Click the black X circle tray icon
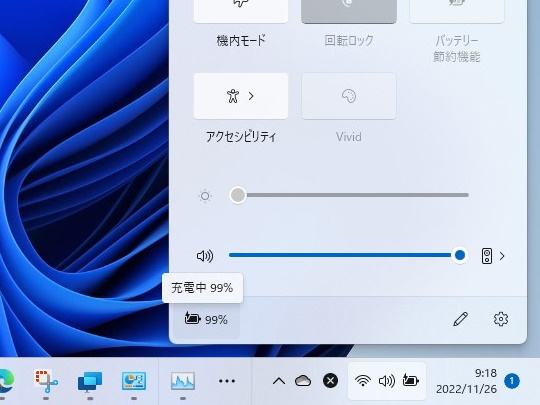Screen dimensions: 540x405 pos(330,381)
